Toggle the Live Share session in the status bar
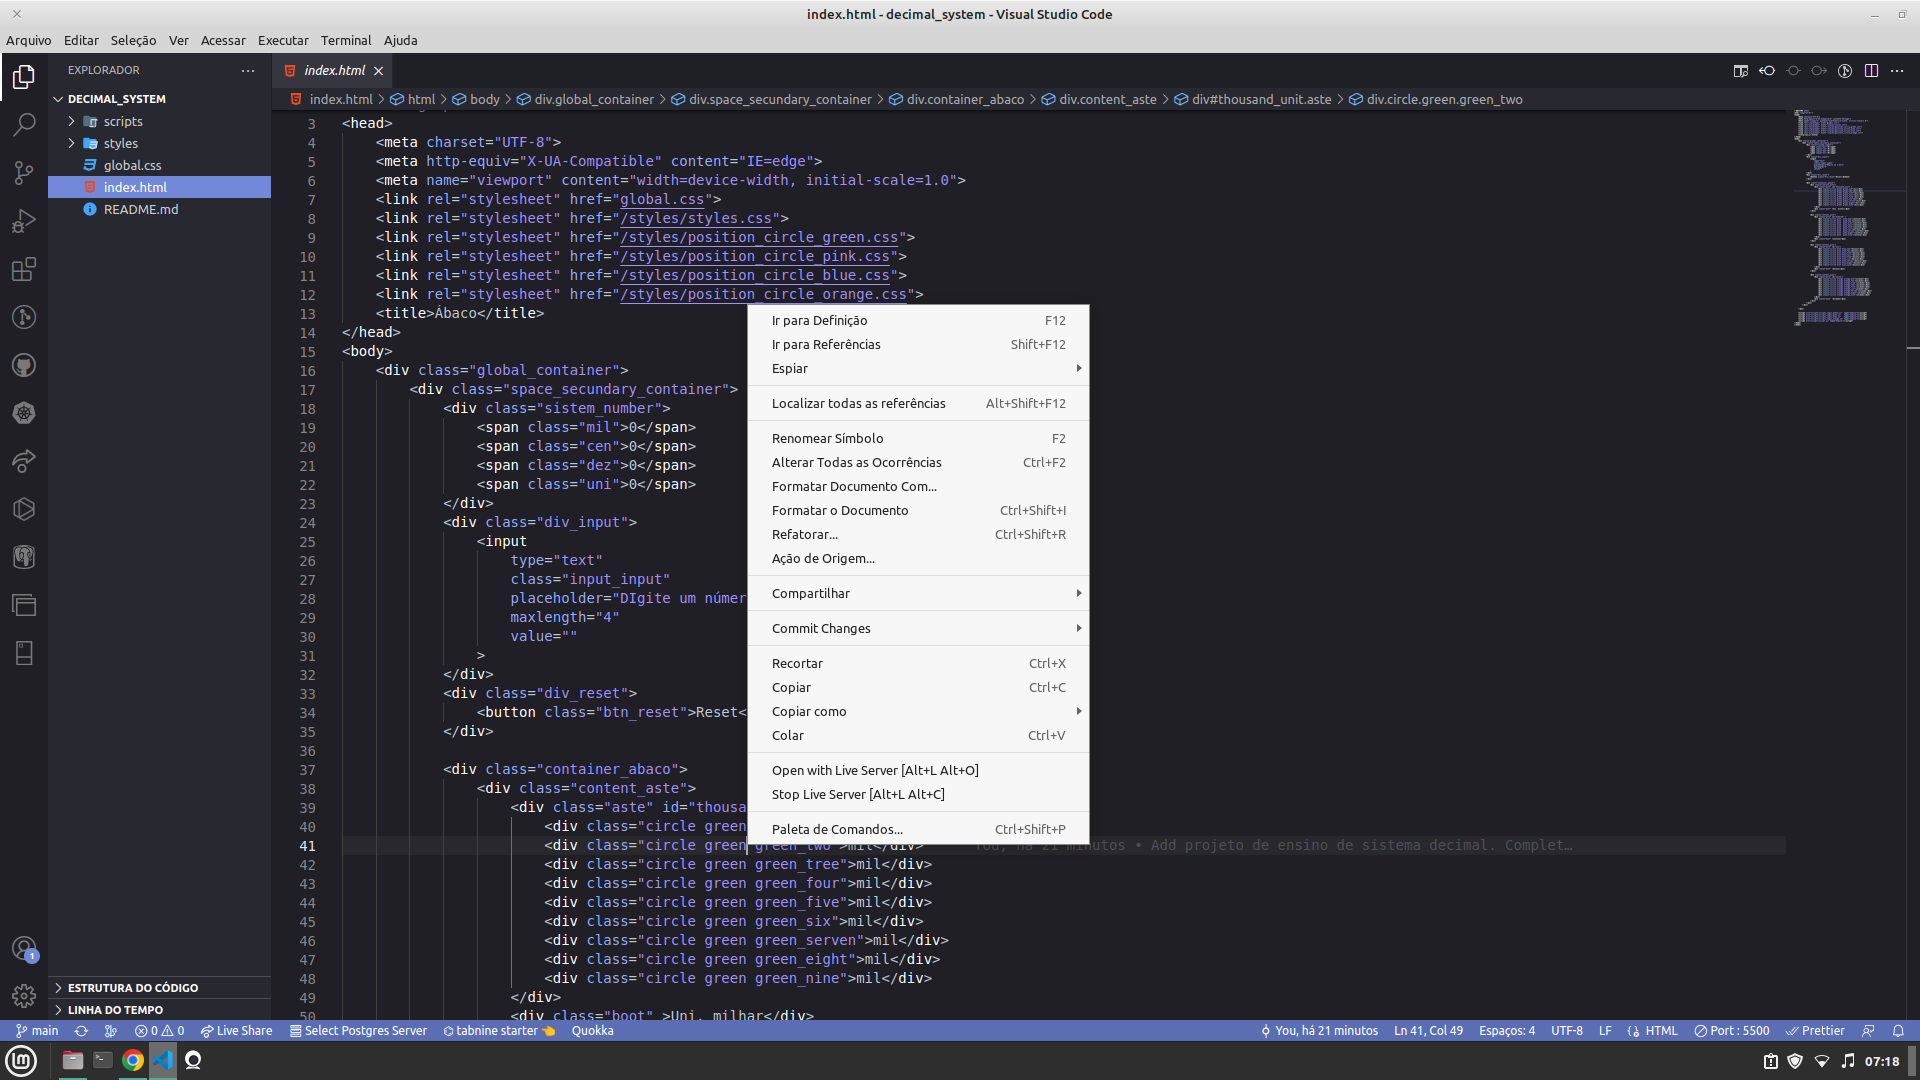Screen dimensions: 1920x1080 click(x=236, y=1030)
